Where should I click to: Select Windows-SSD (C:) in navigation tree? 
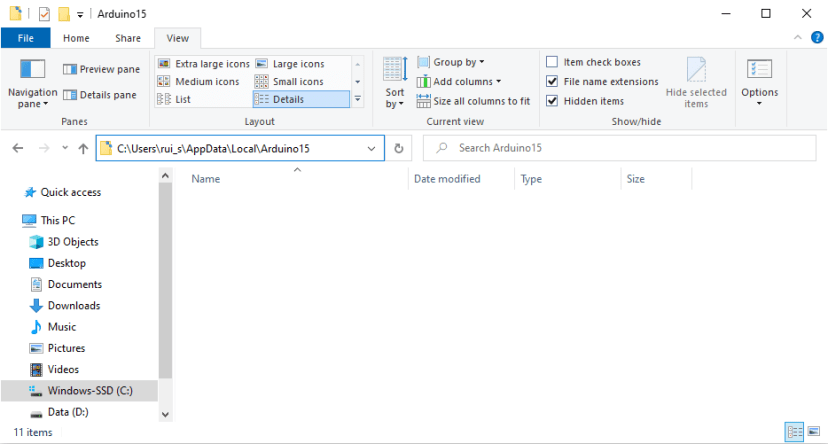click(89, 390)
